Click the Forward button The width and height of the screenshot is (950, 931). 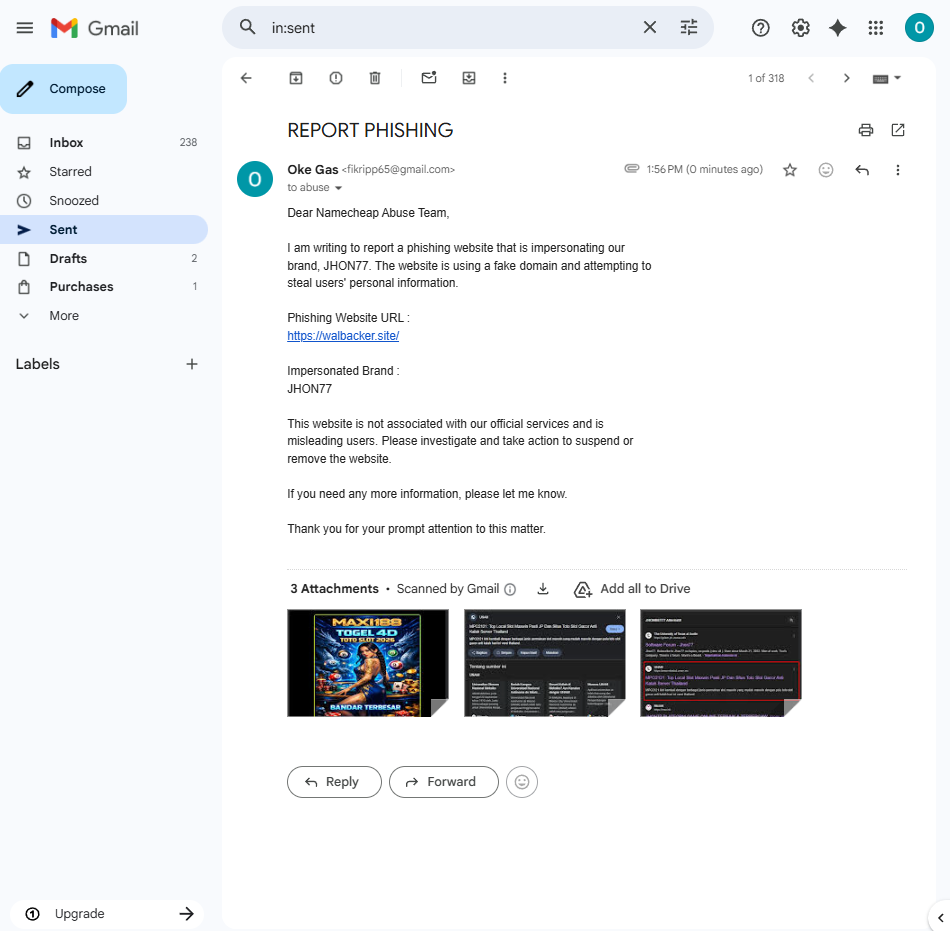pyautogui.click(x=443, y=782)
